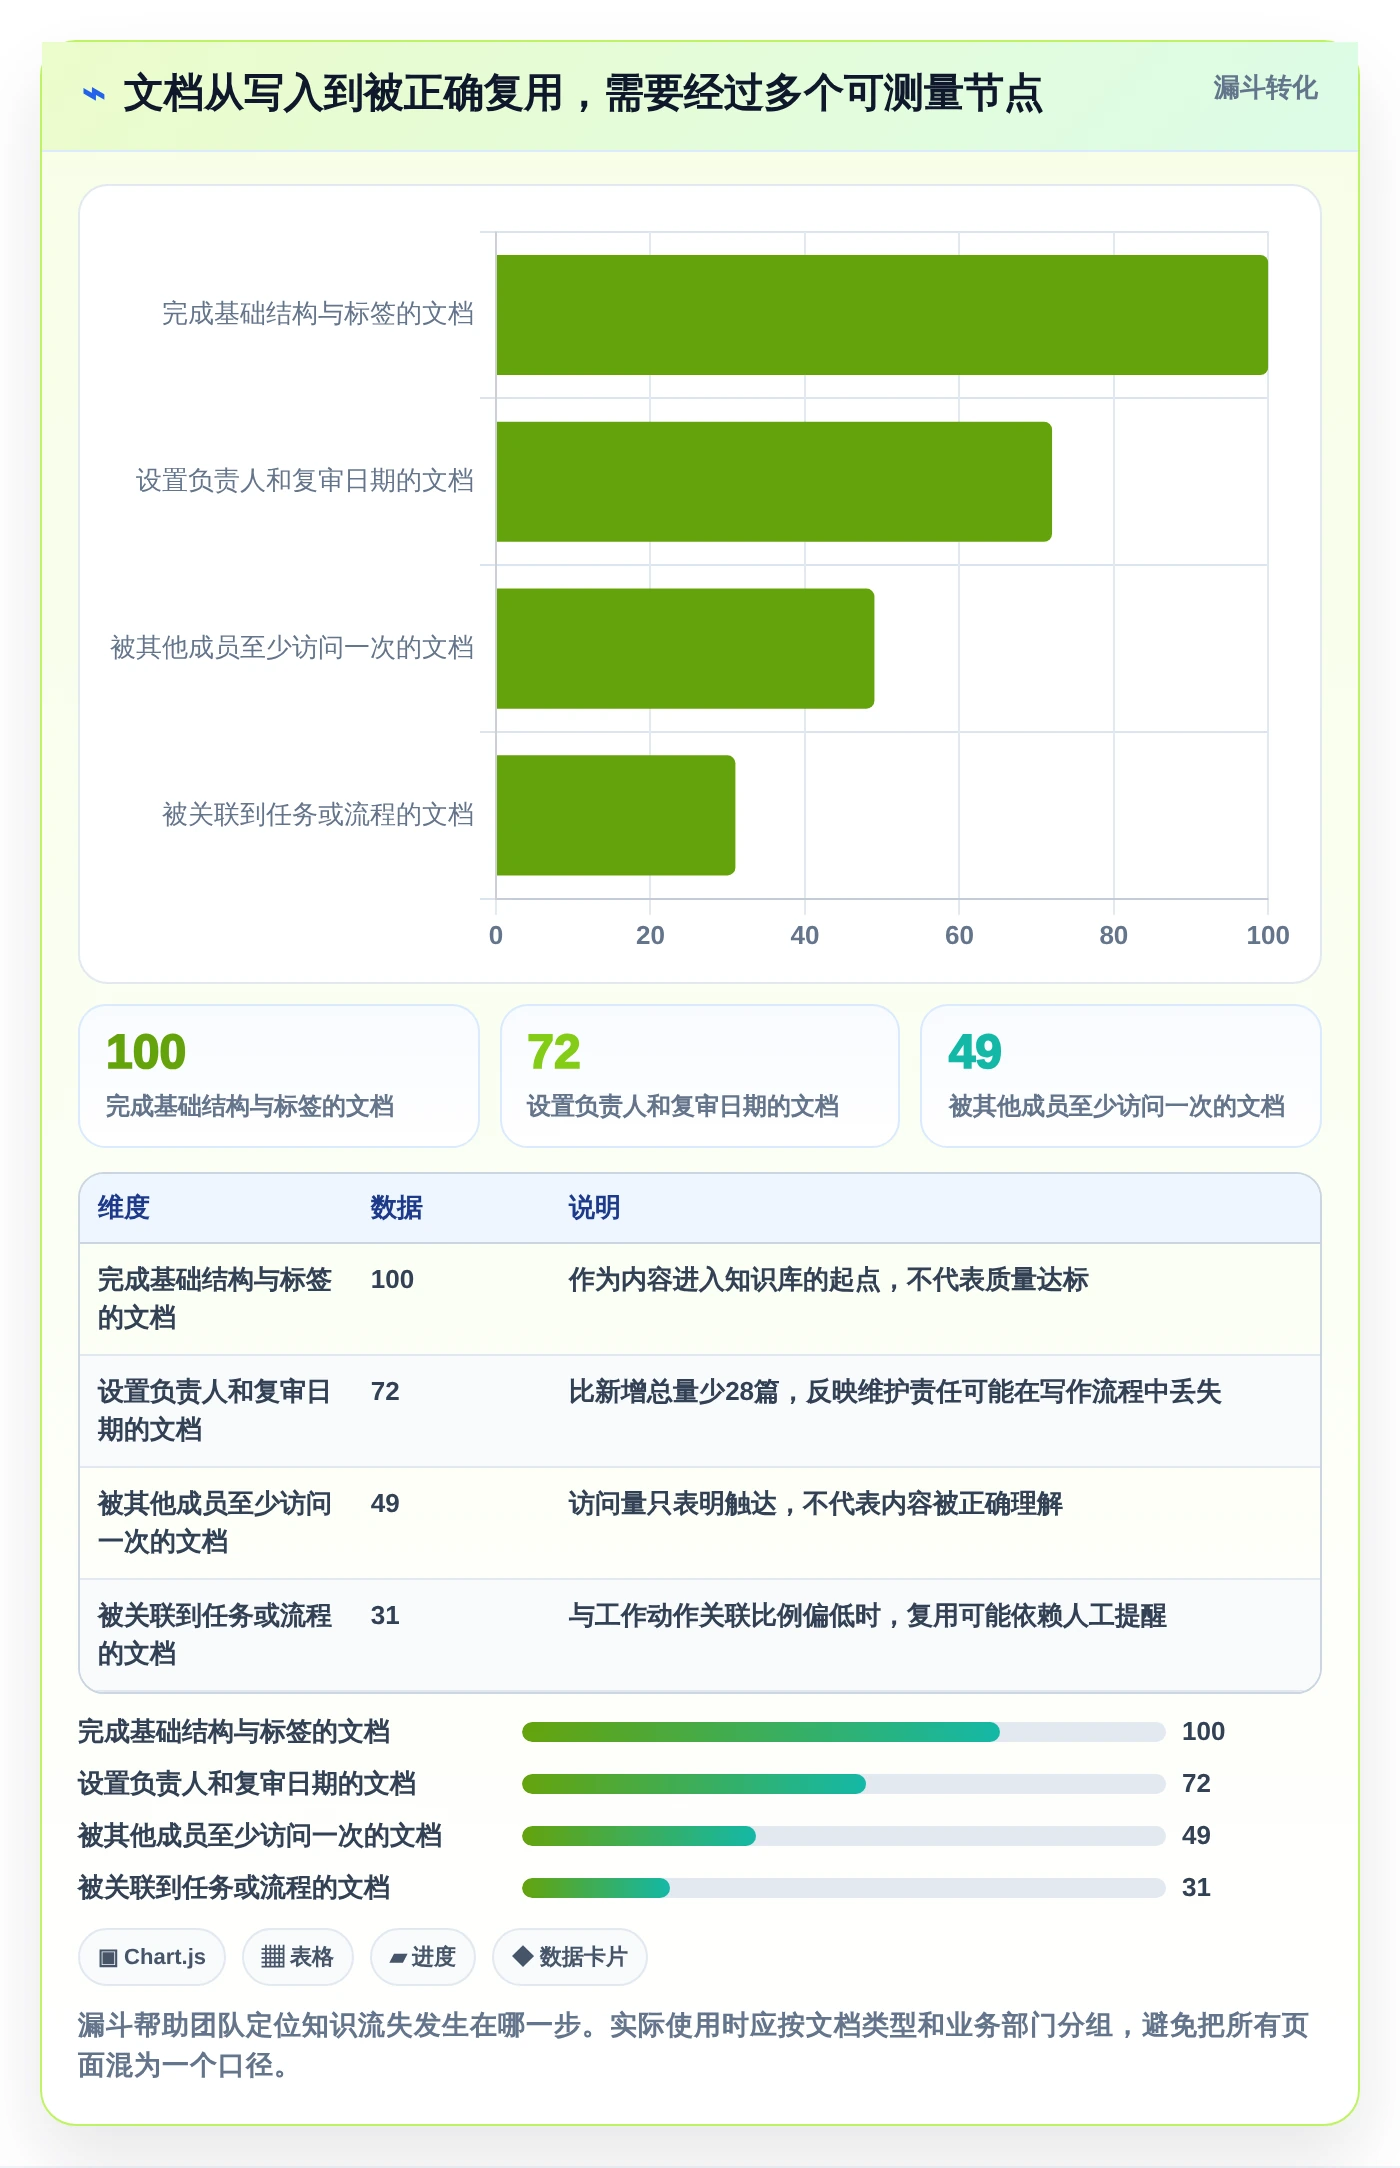The image size is (1400, 2168).
Task: Click the progress bar showing 72
Action: (843, 1784)
